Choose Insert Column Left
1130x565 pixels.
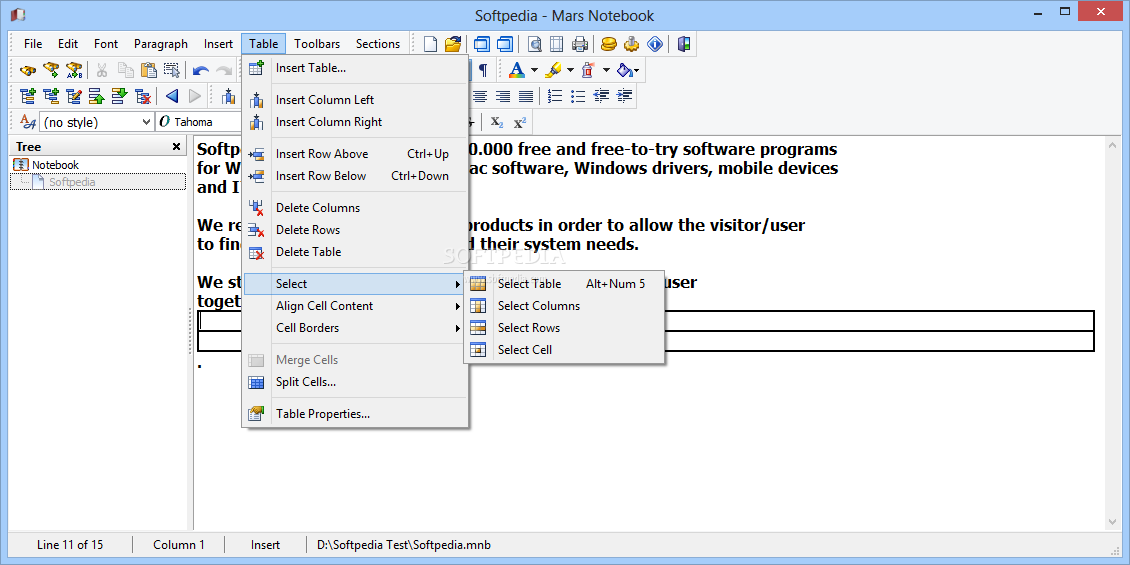coord(357,100)
